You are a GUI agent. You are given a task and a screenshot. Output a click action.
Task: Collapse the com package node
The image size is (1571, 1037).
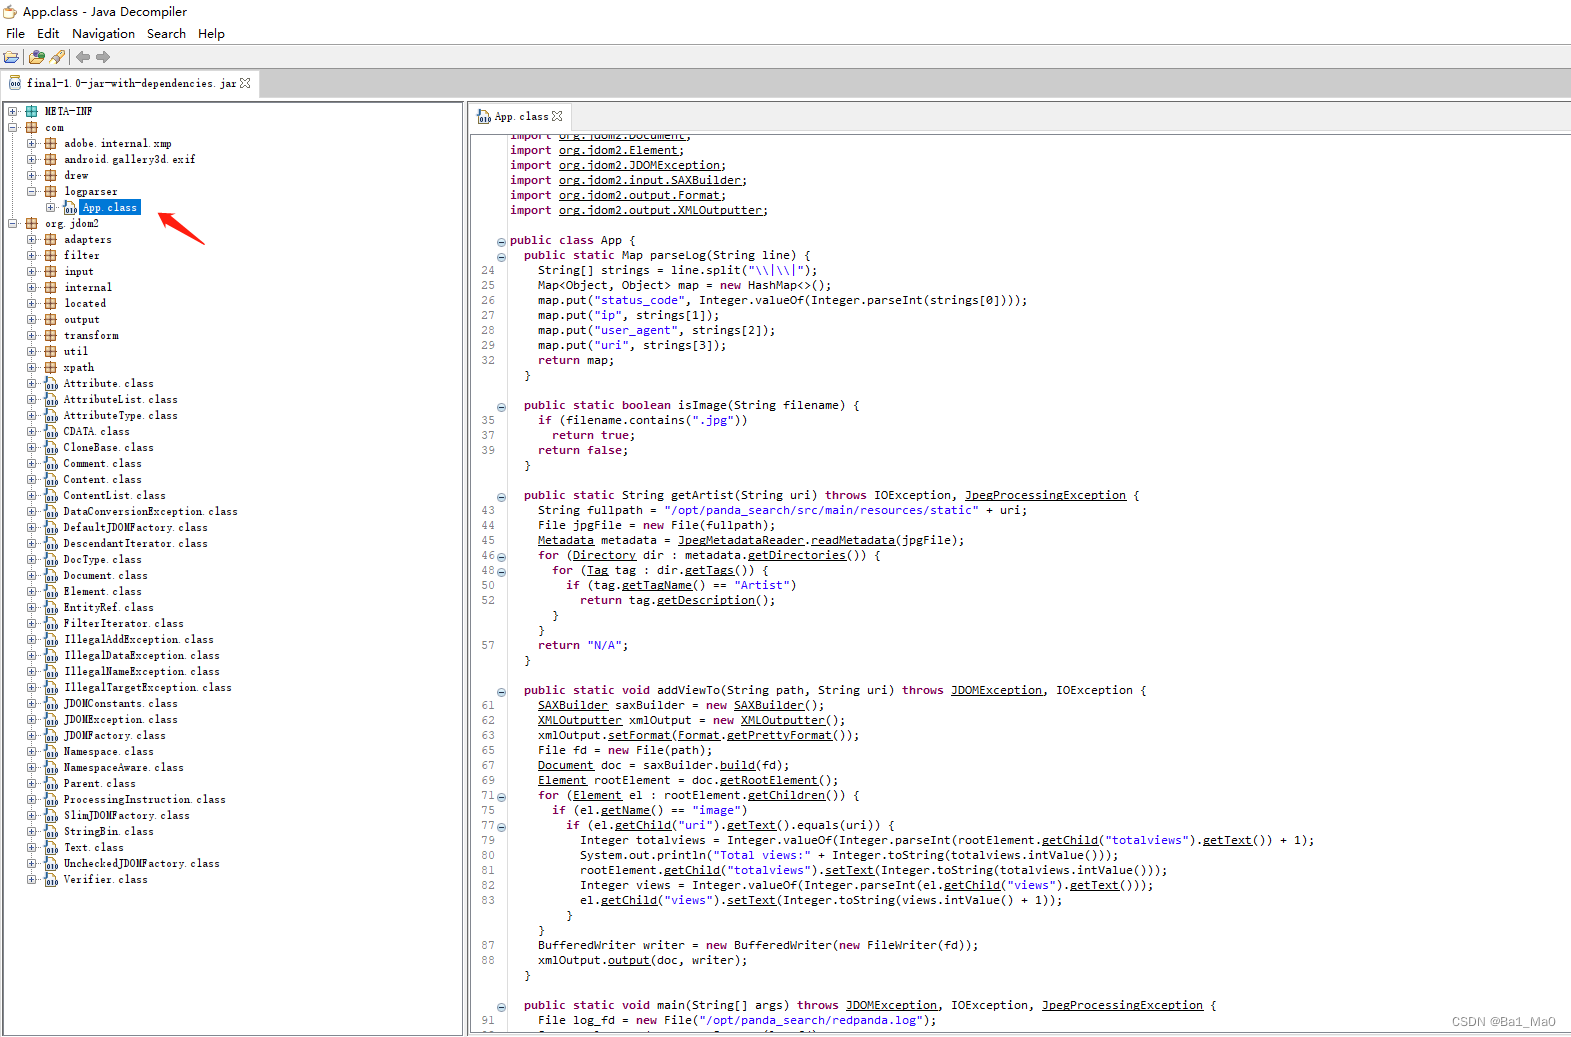click(x=13, y=127)
